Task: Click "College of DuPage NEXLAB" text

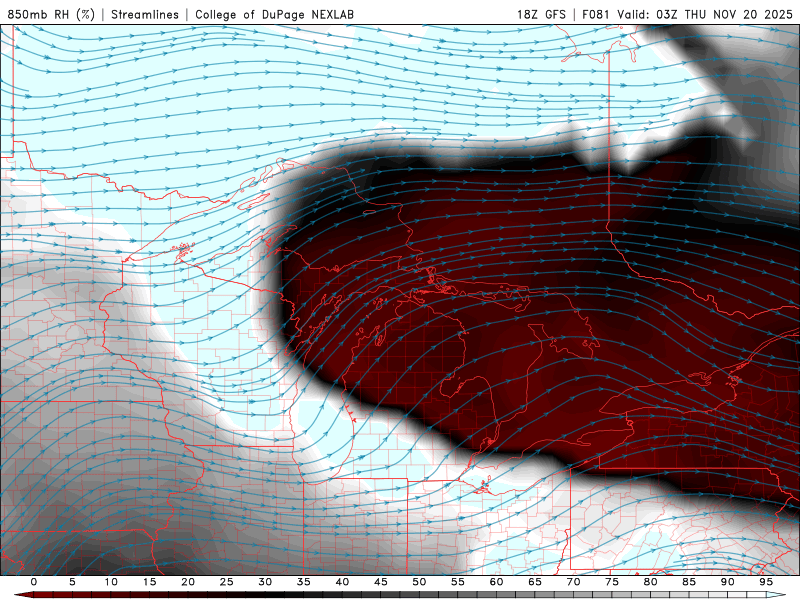Action: 274,14
